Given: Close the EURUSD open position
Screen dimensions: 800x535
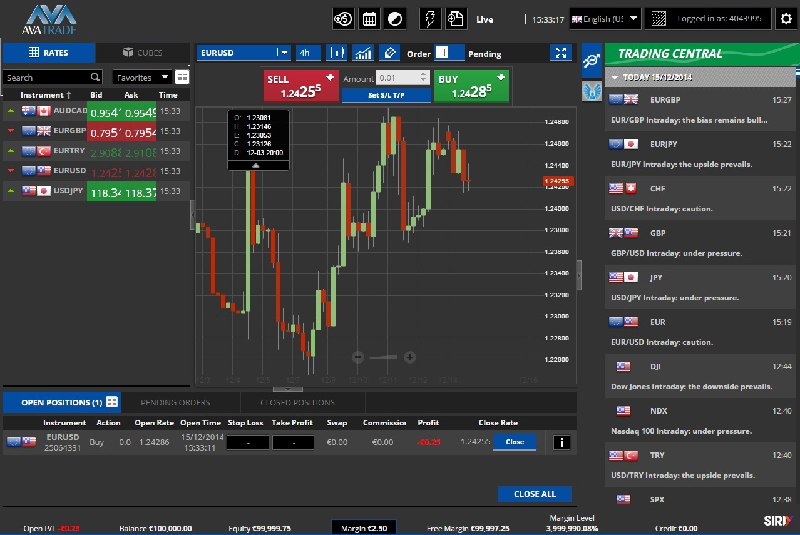Looking at the screenshot, I should tap(514, 442).
